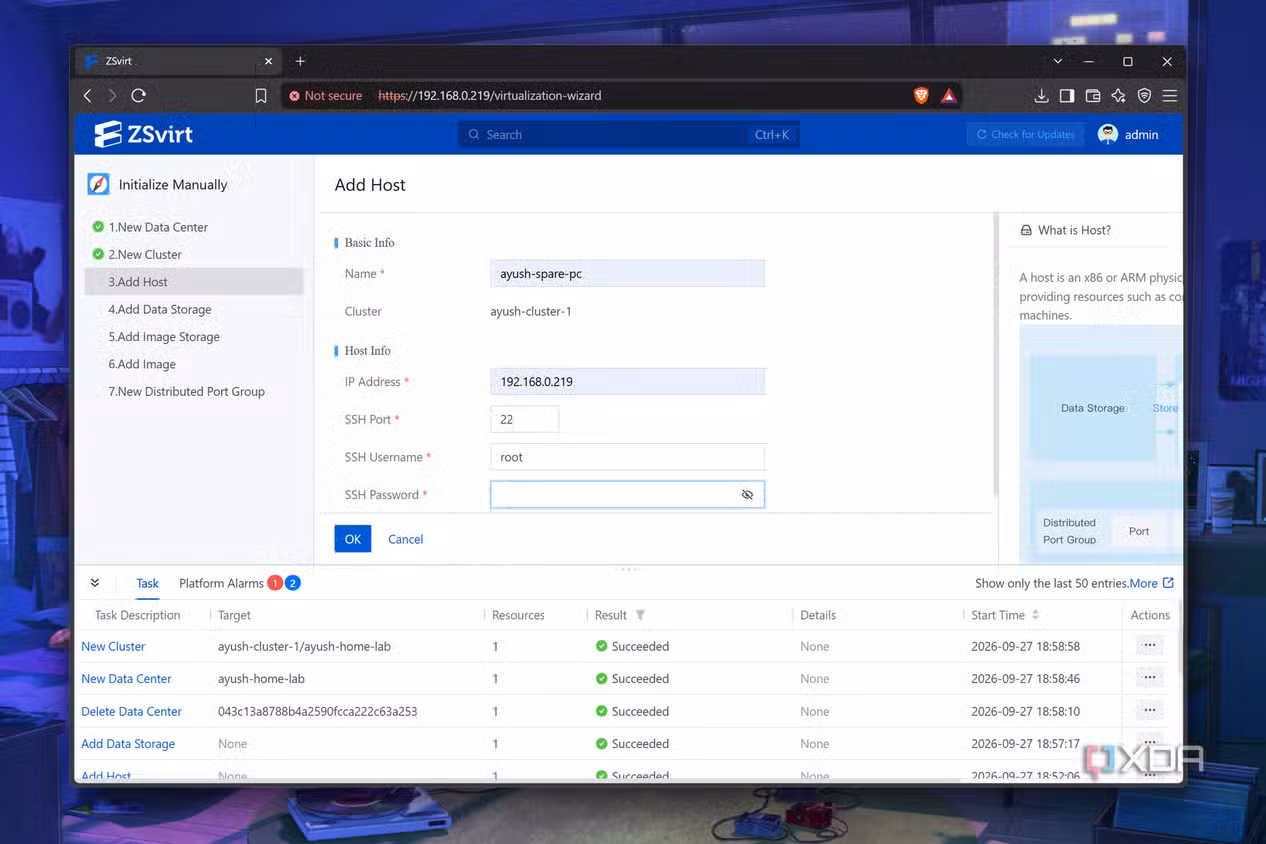Click the Result column filter icon
The width and height of the screenshot is (1266, 844).
[640, 615]
